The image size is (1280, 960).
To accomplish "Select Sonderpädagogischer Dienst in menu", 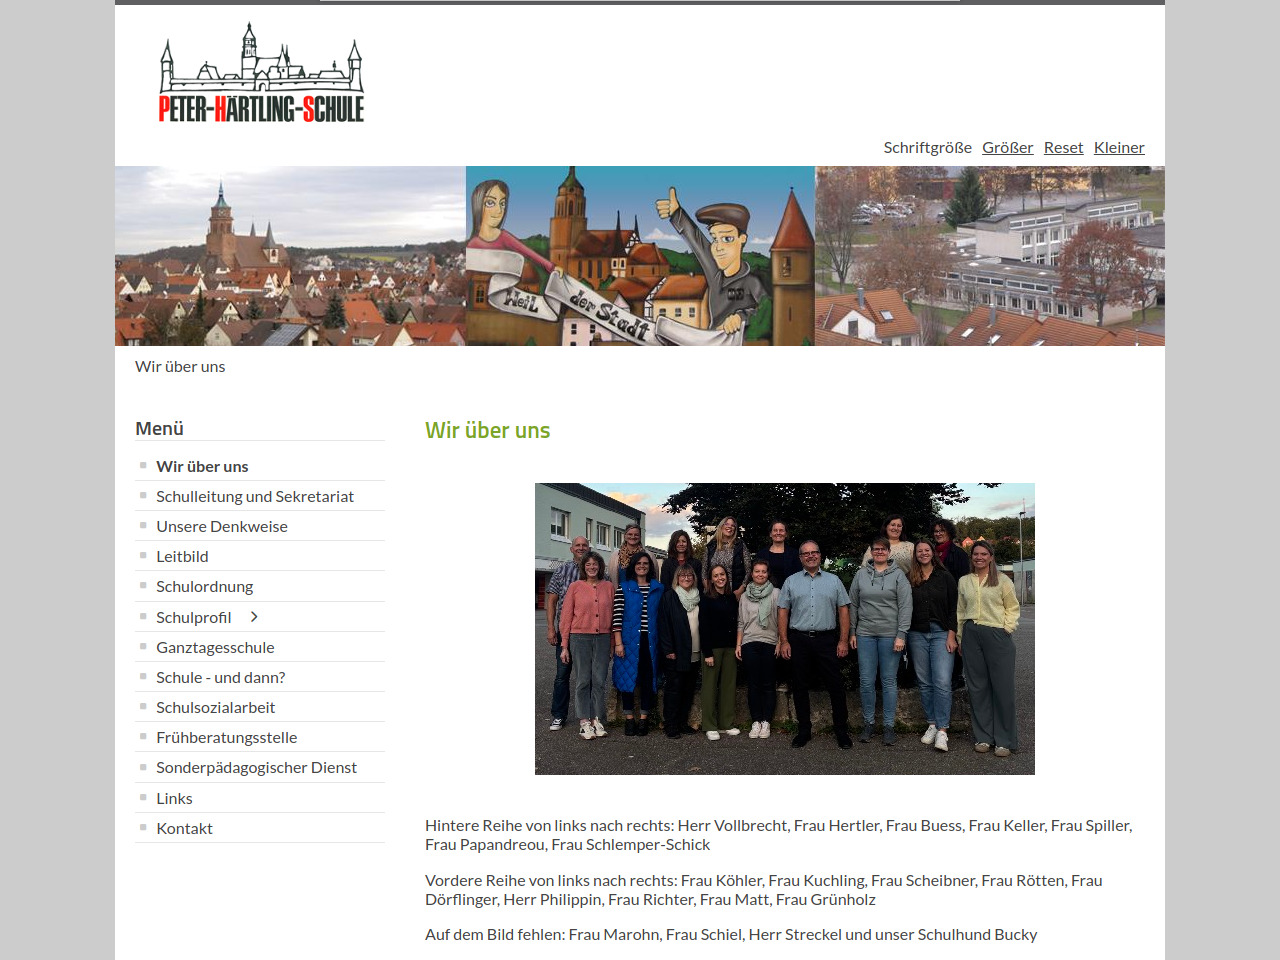I will [256, 767].
